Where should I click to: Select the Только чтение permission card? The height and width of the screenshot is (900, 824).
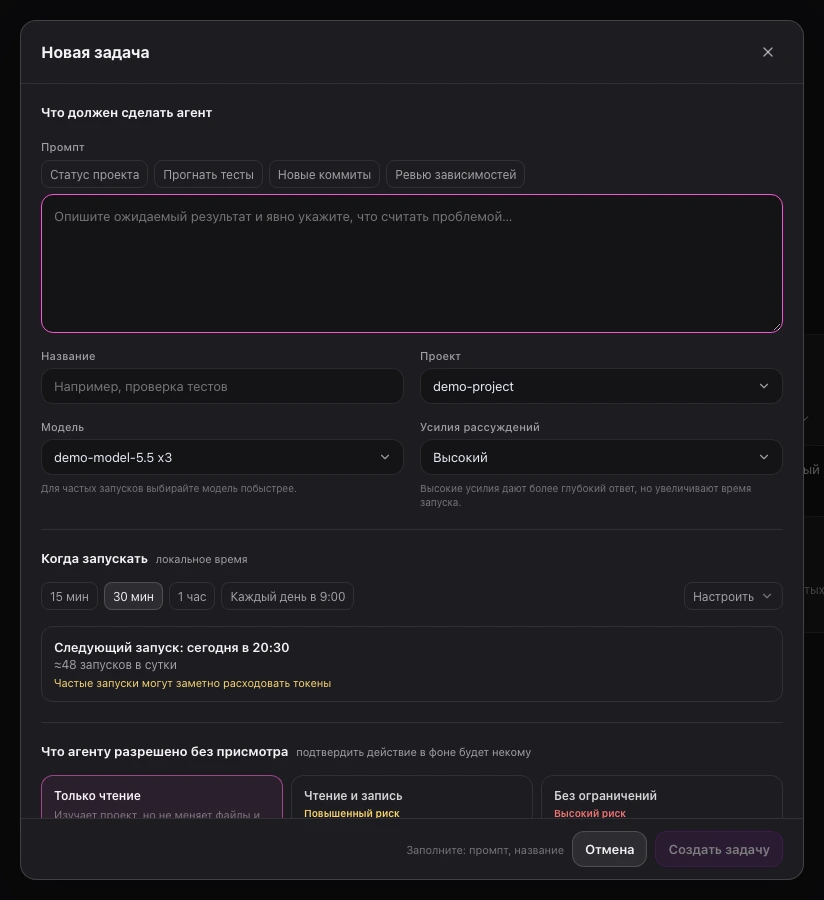pos(162,797)
